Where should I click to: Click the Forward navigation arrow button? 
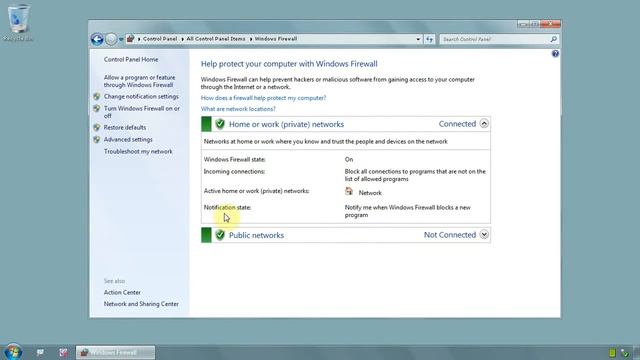(111, 39)
